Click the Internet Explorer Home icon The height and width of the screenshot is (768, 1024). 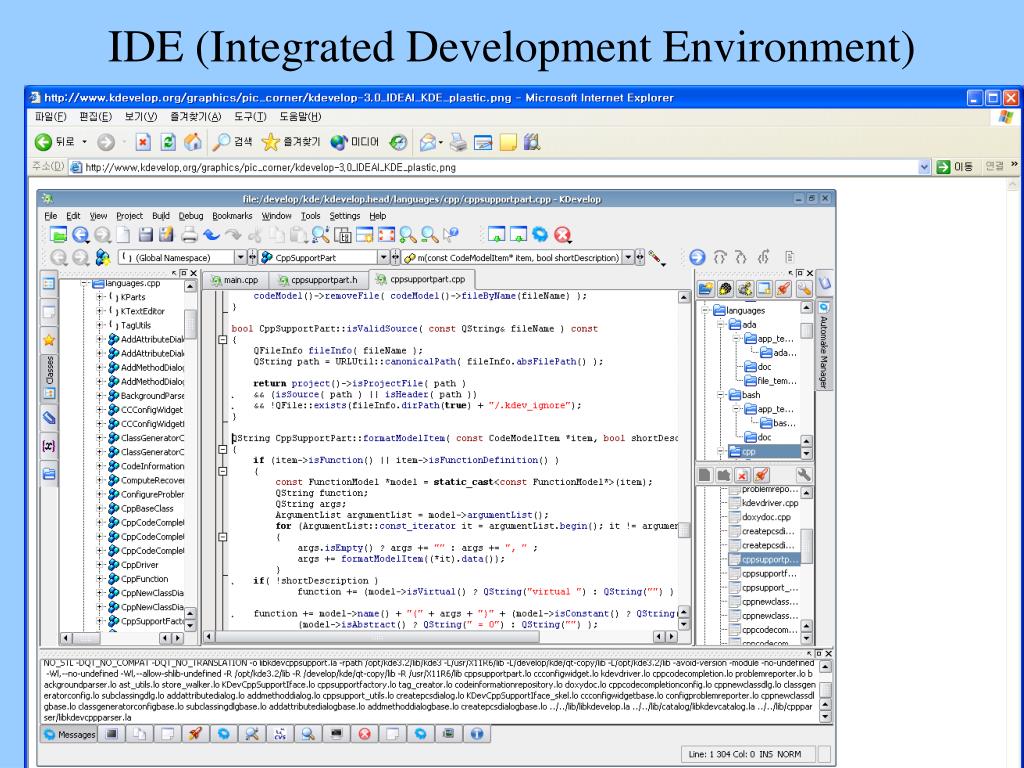coord(194,142)
